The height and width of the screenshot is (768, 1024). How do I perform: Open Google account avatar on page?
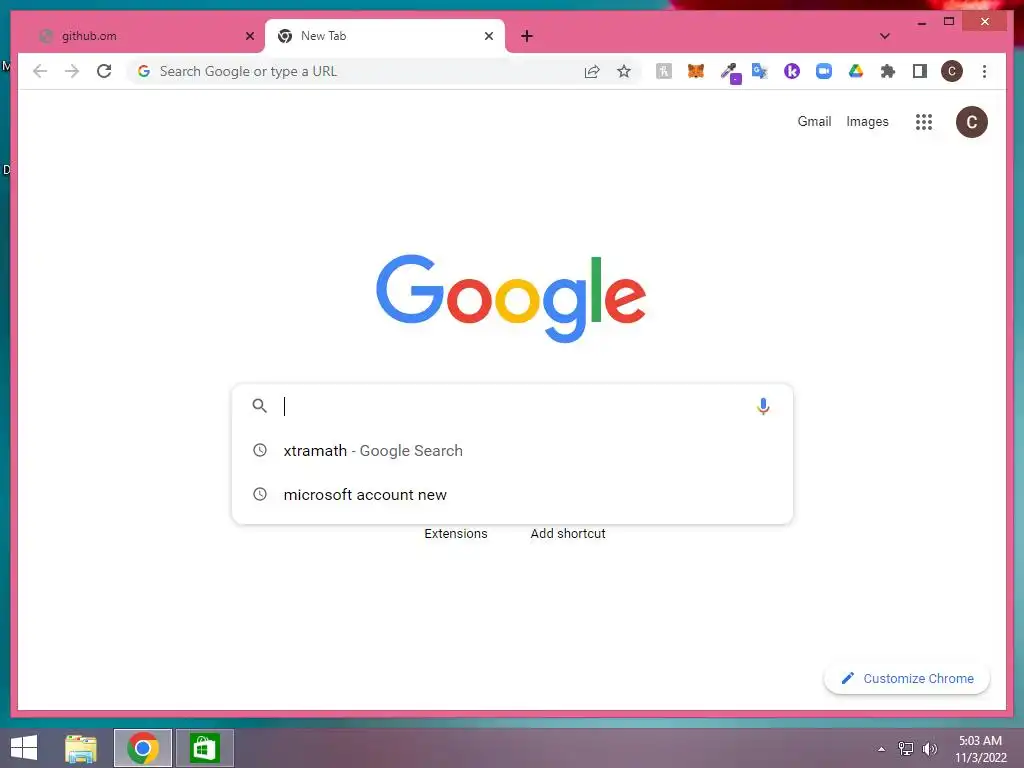click(971, 121)
